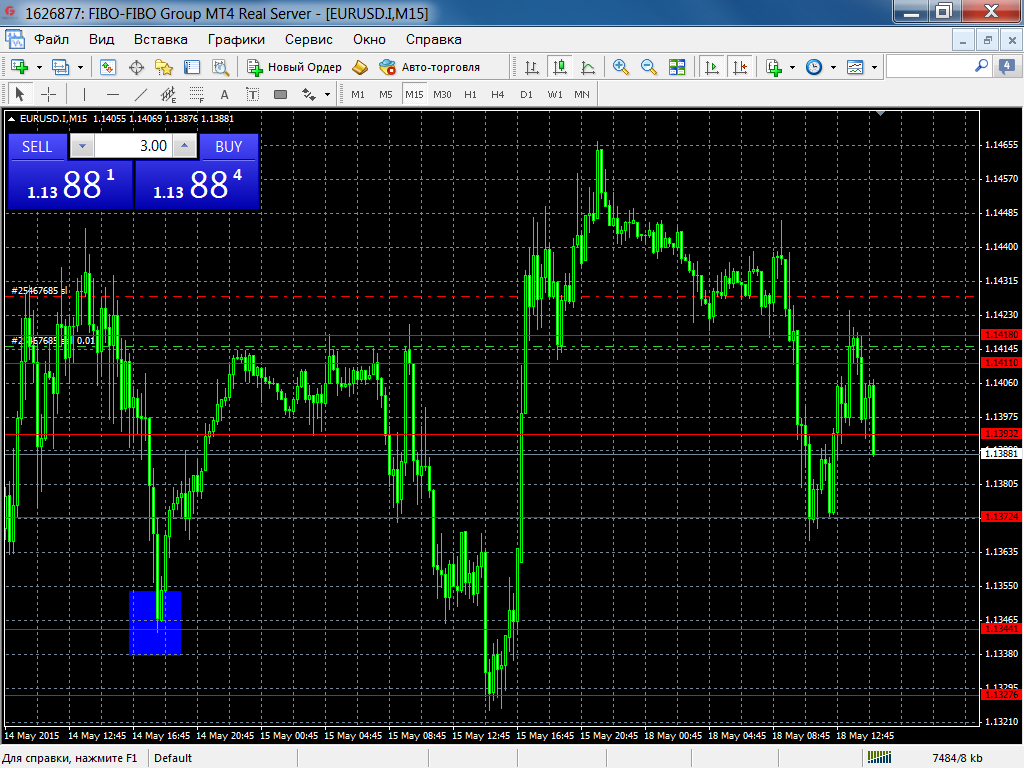
Task: Click the search magnifier icon
Action: click(981, 66)
